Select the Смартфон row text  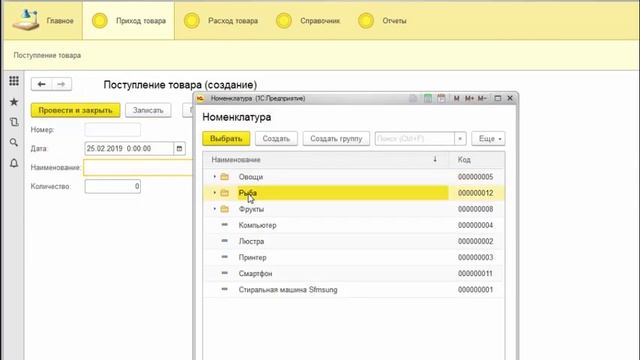click(256, 273)
